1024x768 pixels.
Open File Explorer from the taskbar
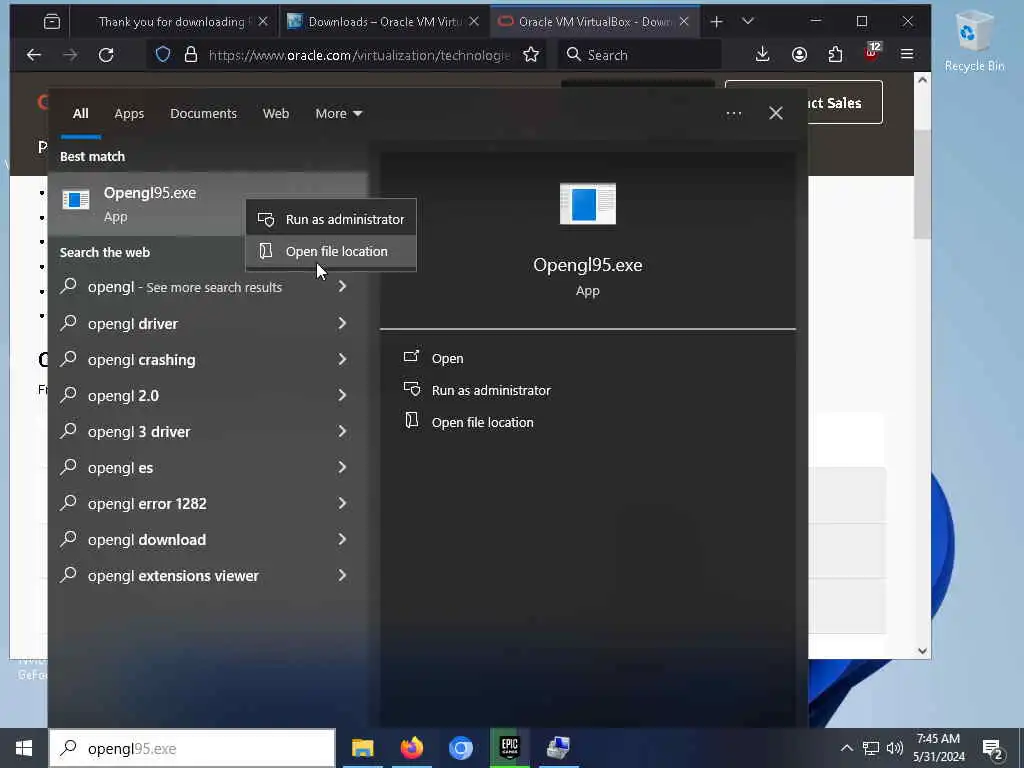pyautogui.click(x=362, y=748)
